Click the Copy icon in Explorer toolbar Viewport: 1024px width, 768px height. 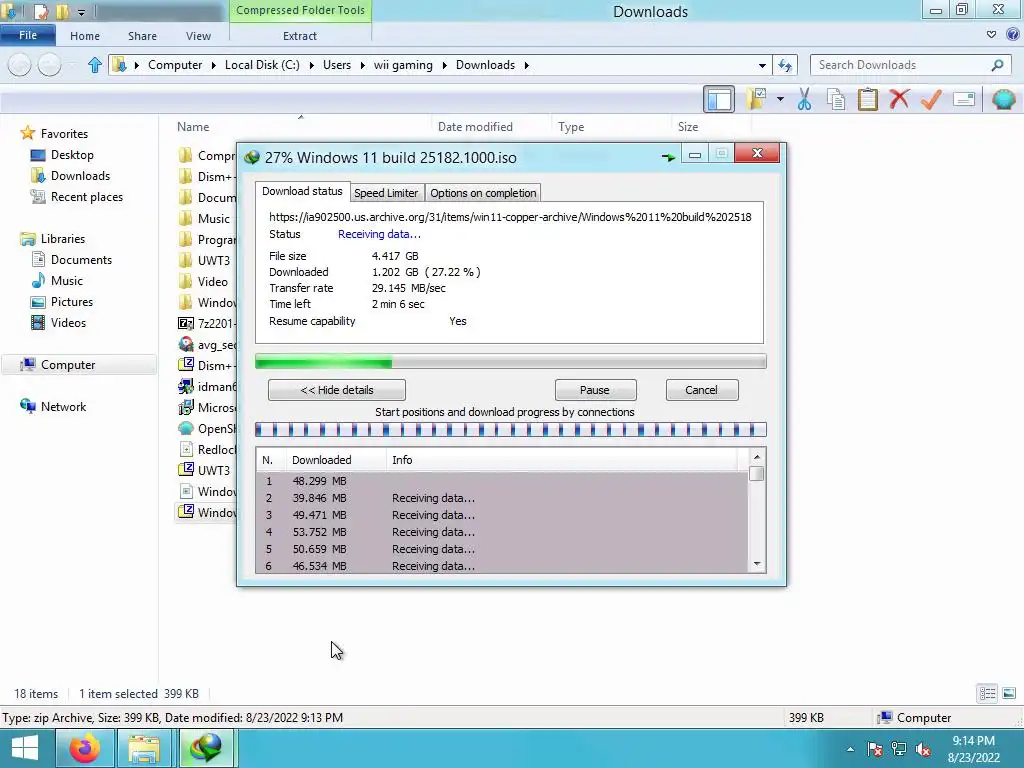click(x=836, y=99)
